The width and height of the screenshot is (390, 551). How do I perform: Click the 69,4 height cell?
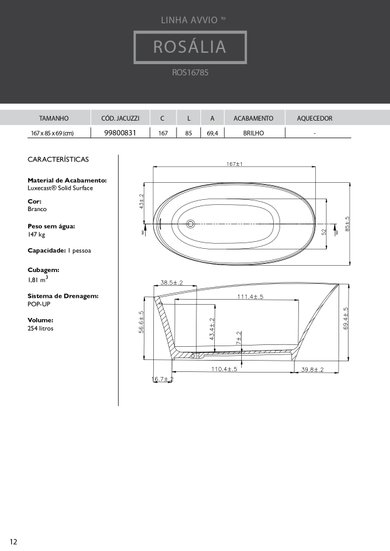coord(212,133)
